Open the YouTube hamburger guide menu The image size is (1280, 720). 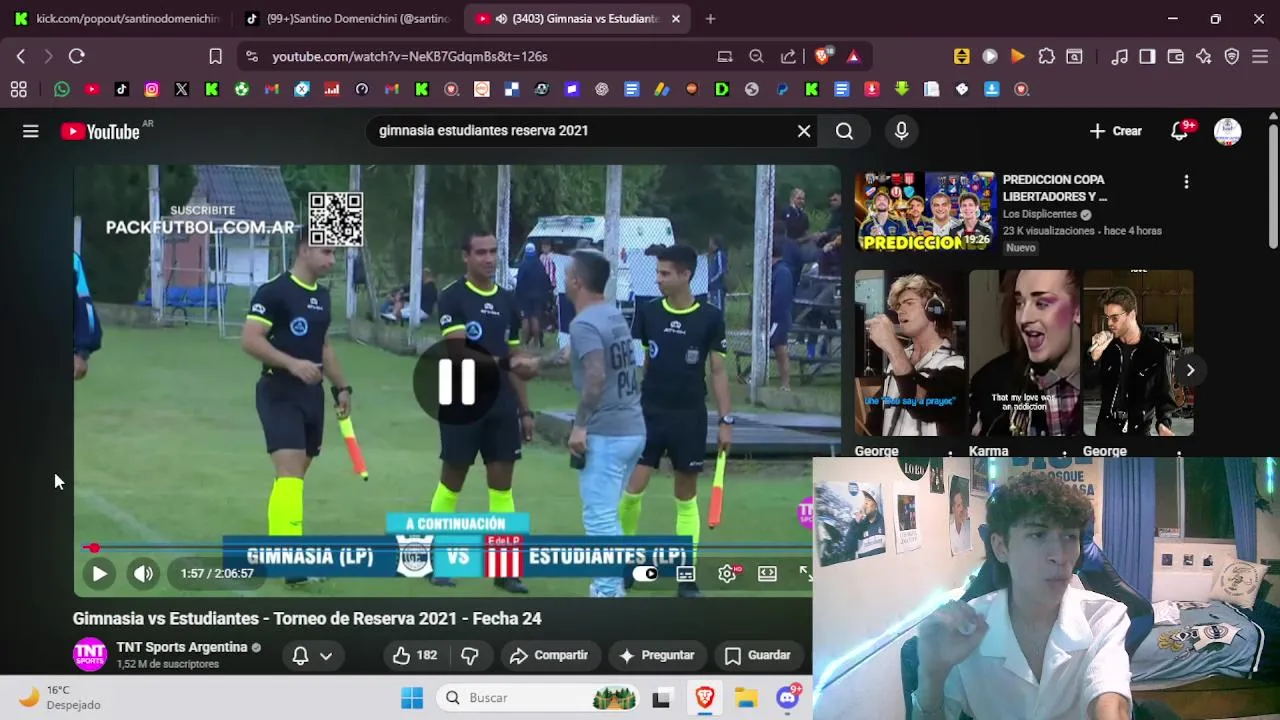coord(31,131)
